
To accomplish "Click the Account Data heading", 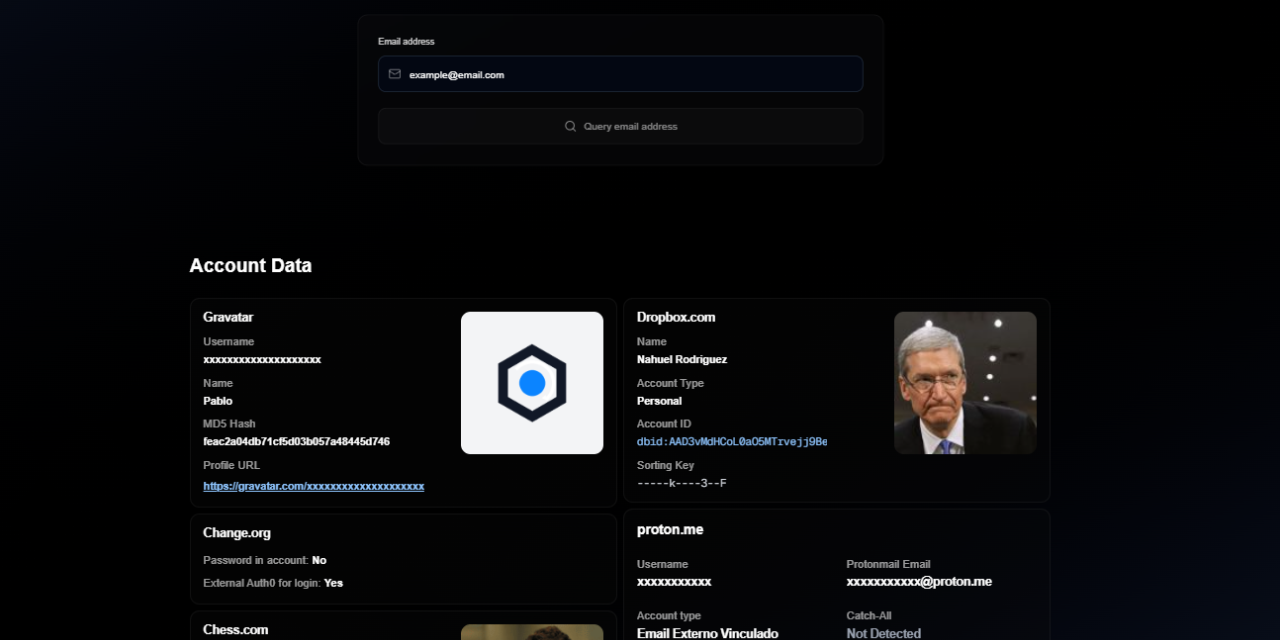I will pos(251,266).
